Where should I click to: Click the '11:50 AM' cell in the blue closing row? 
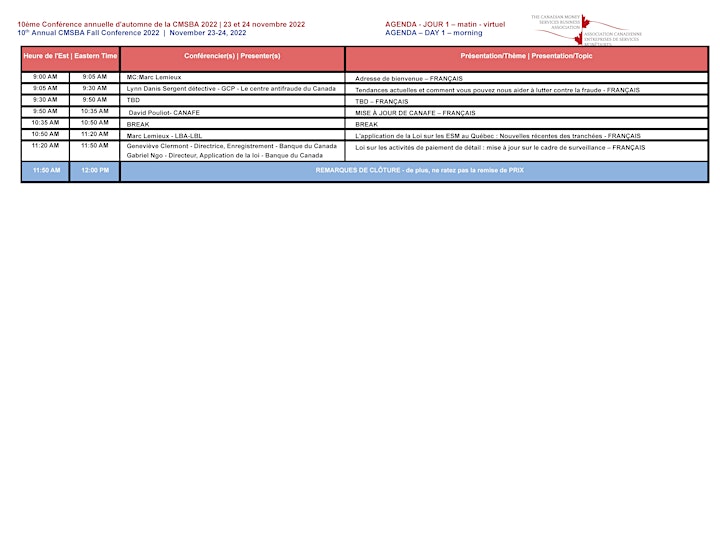pyautogui.click(x=46, y=170)
